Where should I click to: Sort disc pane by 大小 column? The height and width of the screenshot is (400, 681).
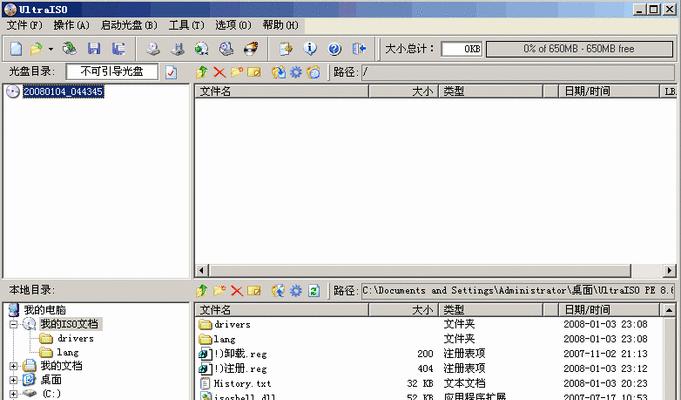tap(403, 91)
